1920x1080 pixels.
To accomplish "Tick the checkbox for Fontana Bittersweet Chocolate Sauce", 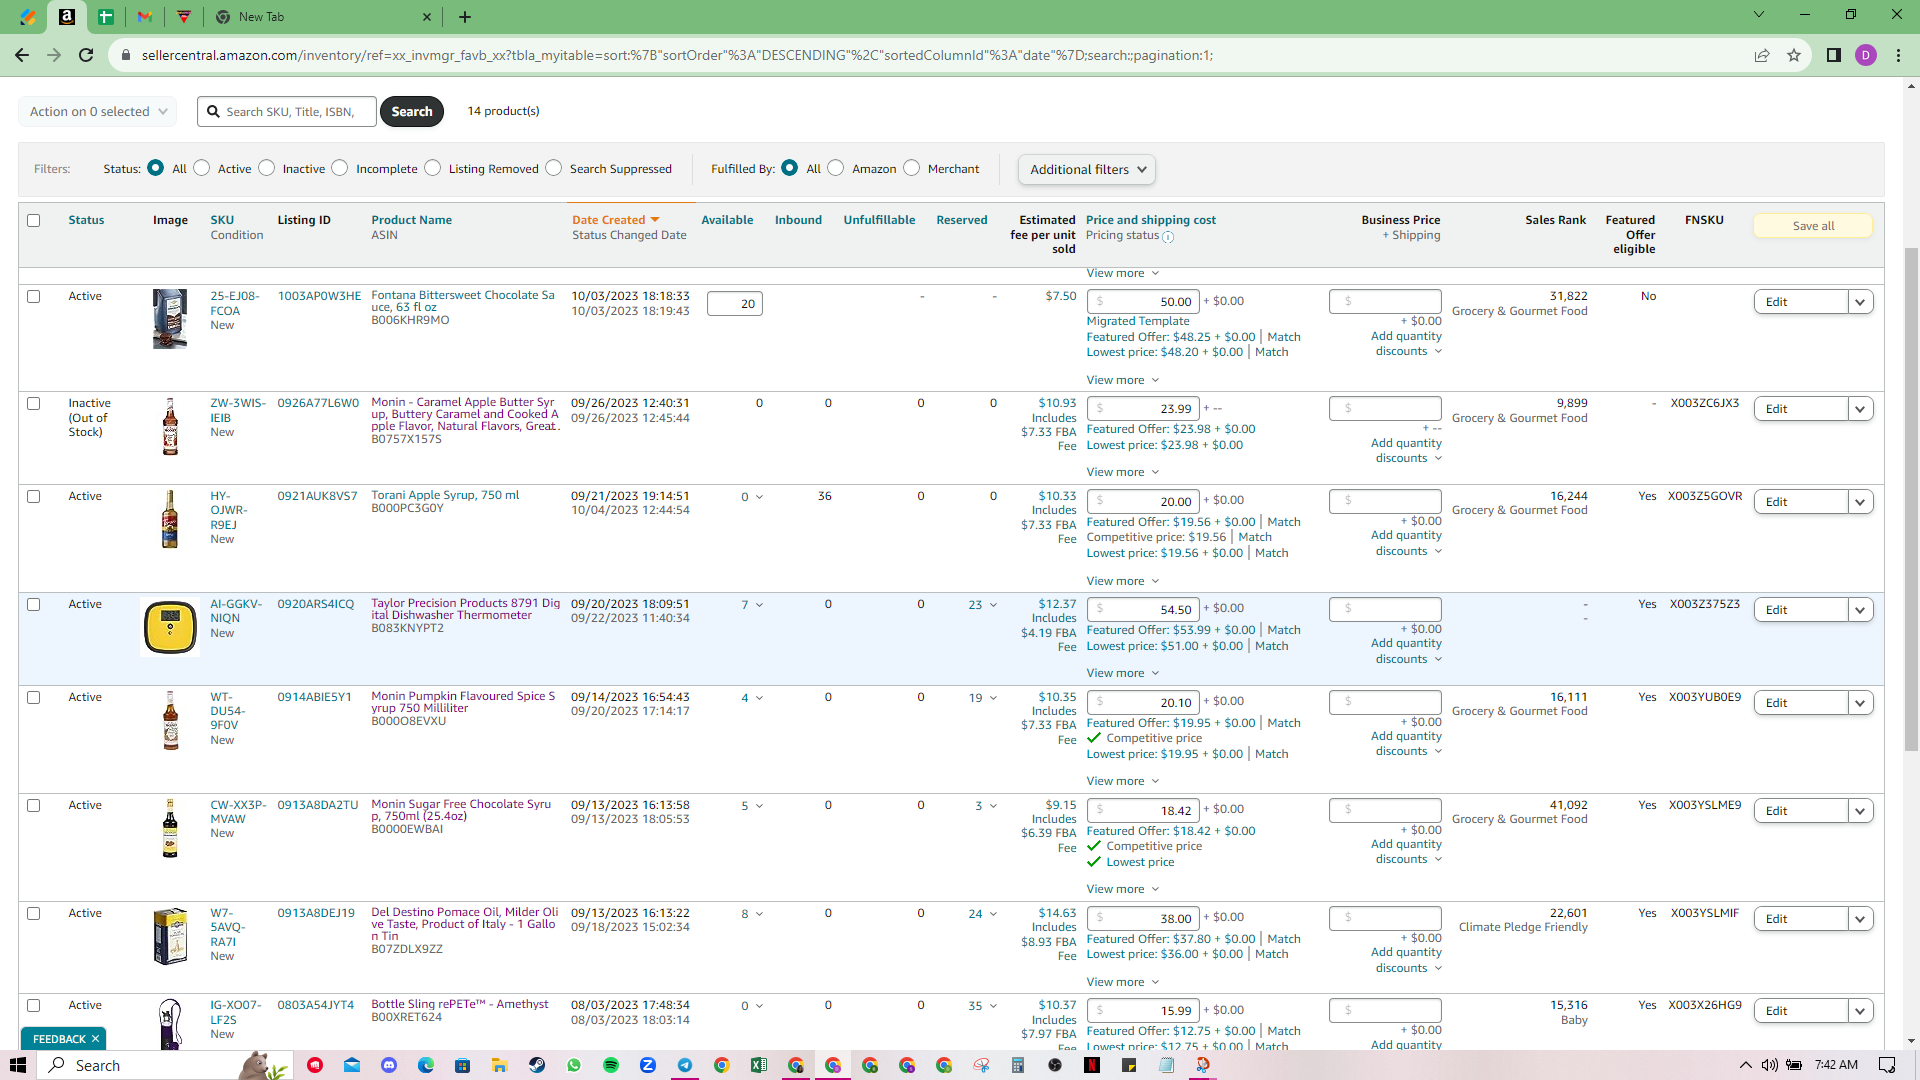I will click(34, 296).
